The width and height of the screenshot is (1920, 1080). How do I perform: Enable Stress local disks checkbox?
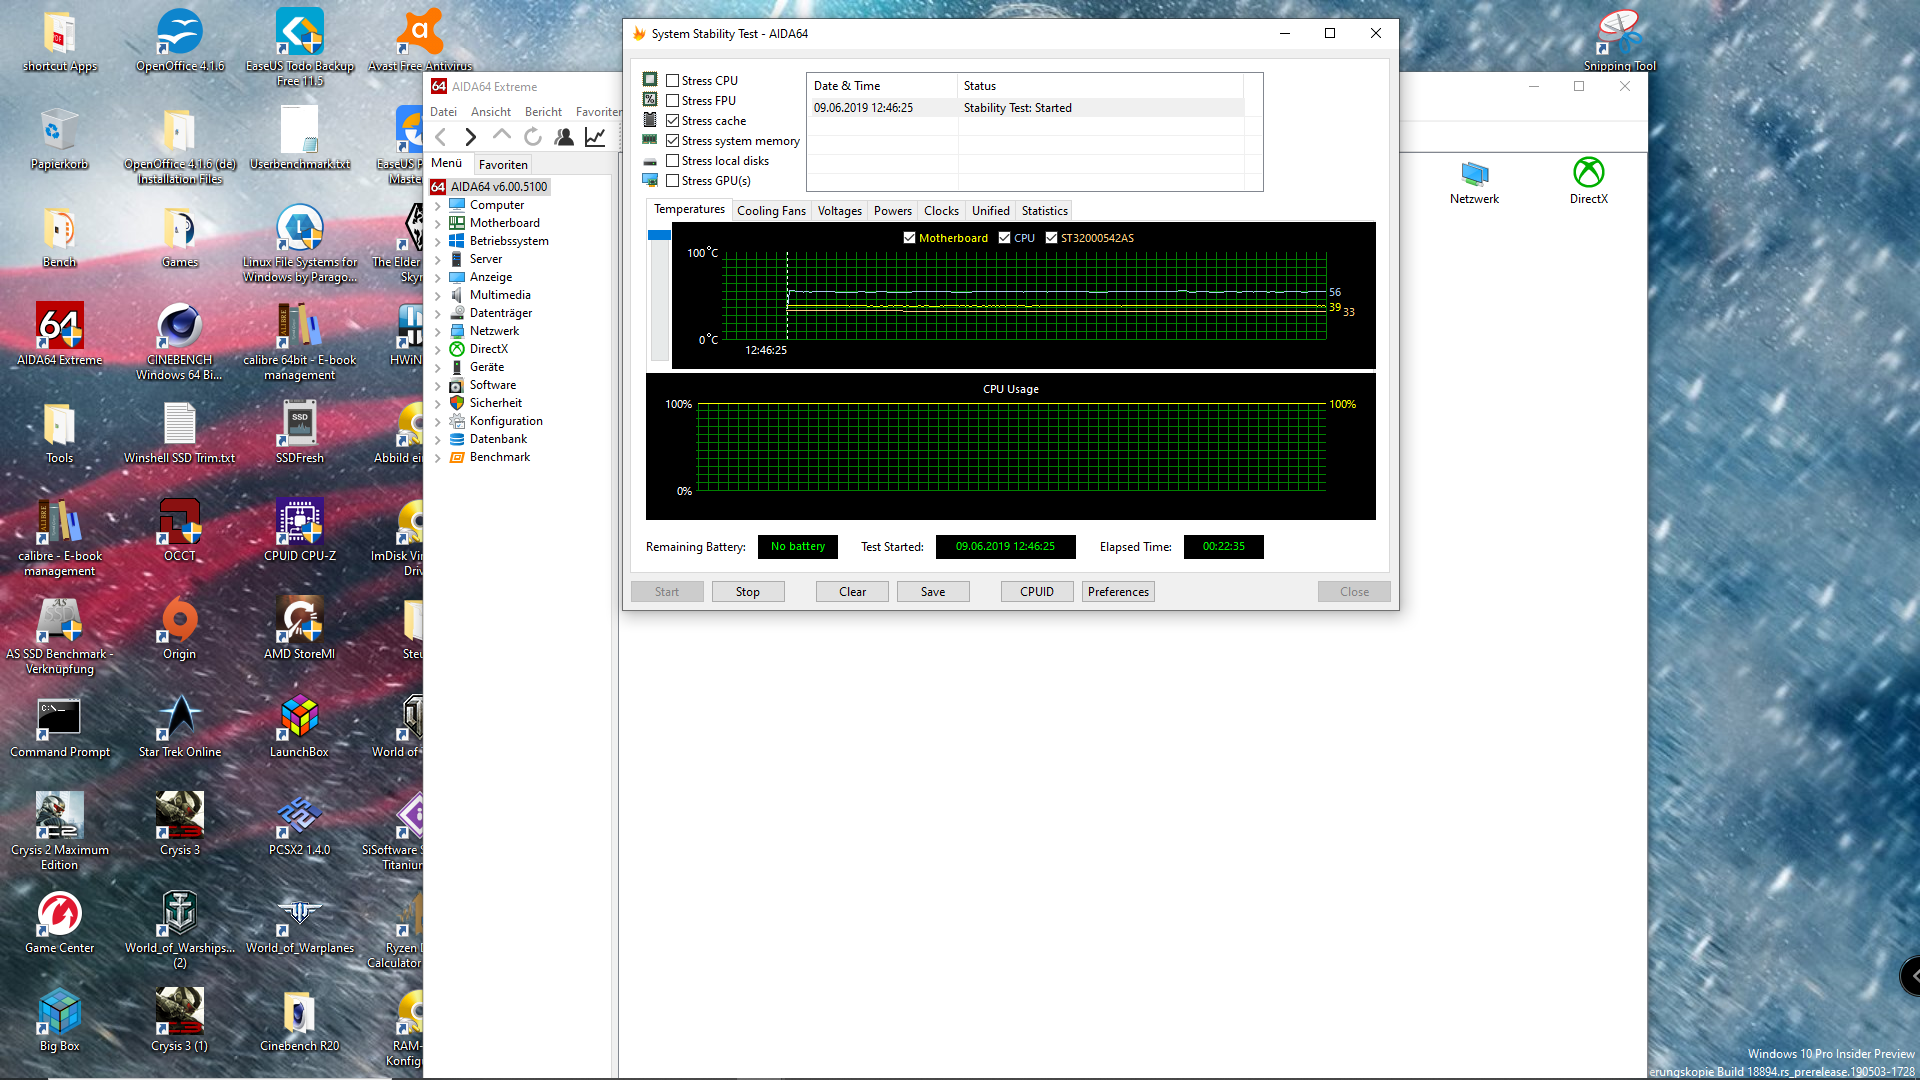(673, 161)
